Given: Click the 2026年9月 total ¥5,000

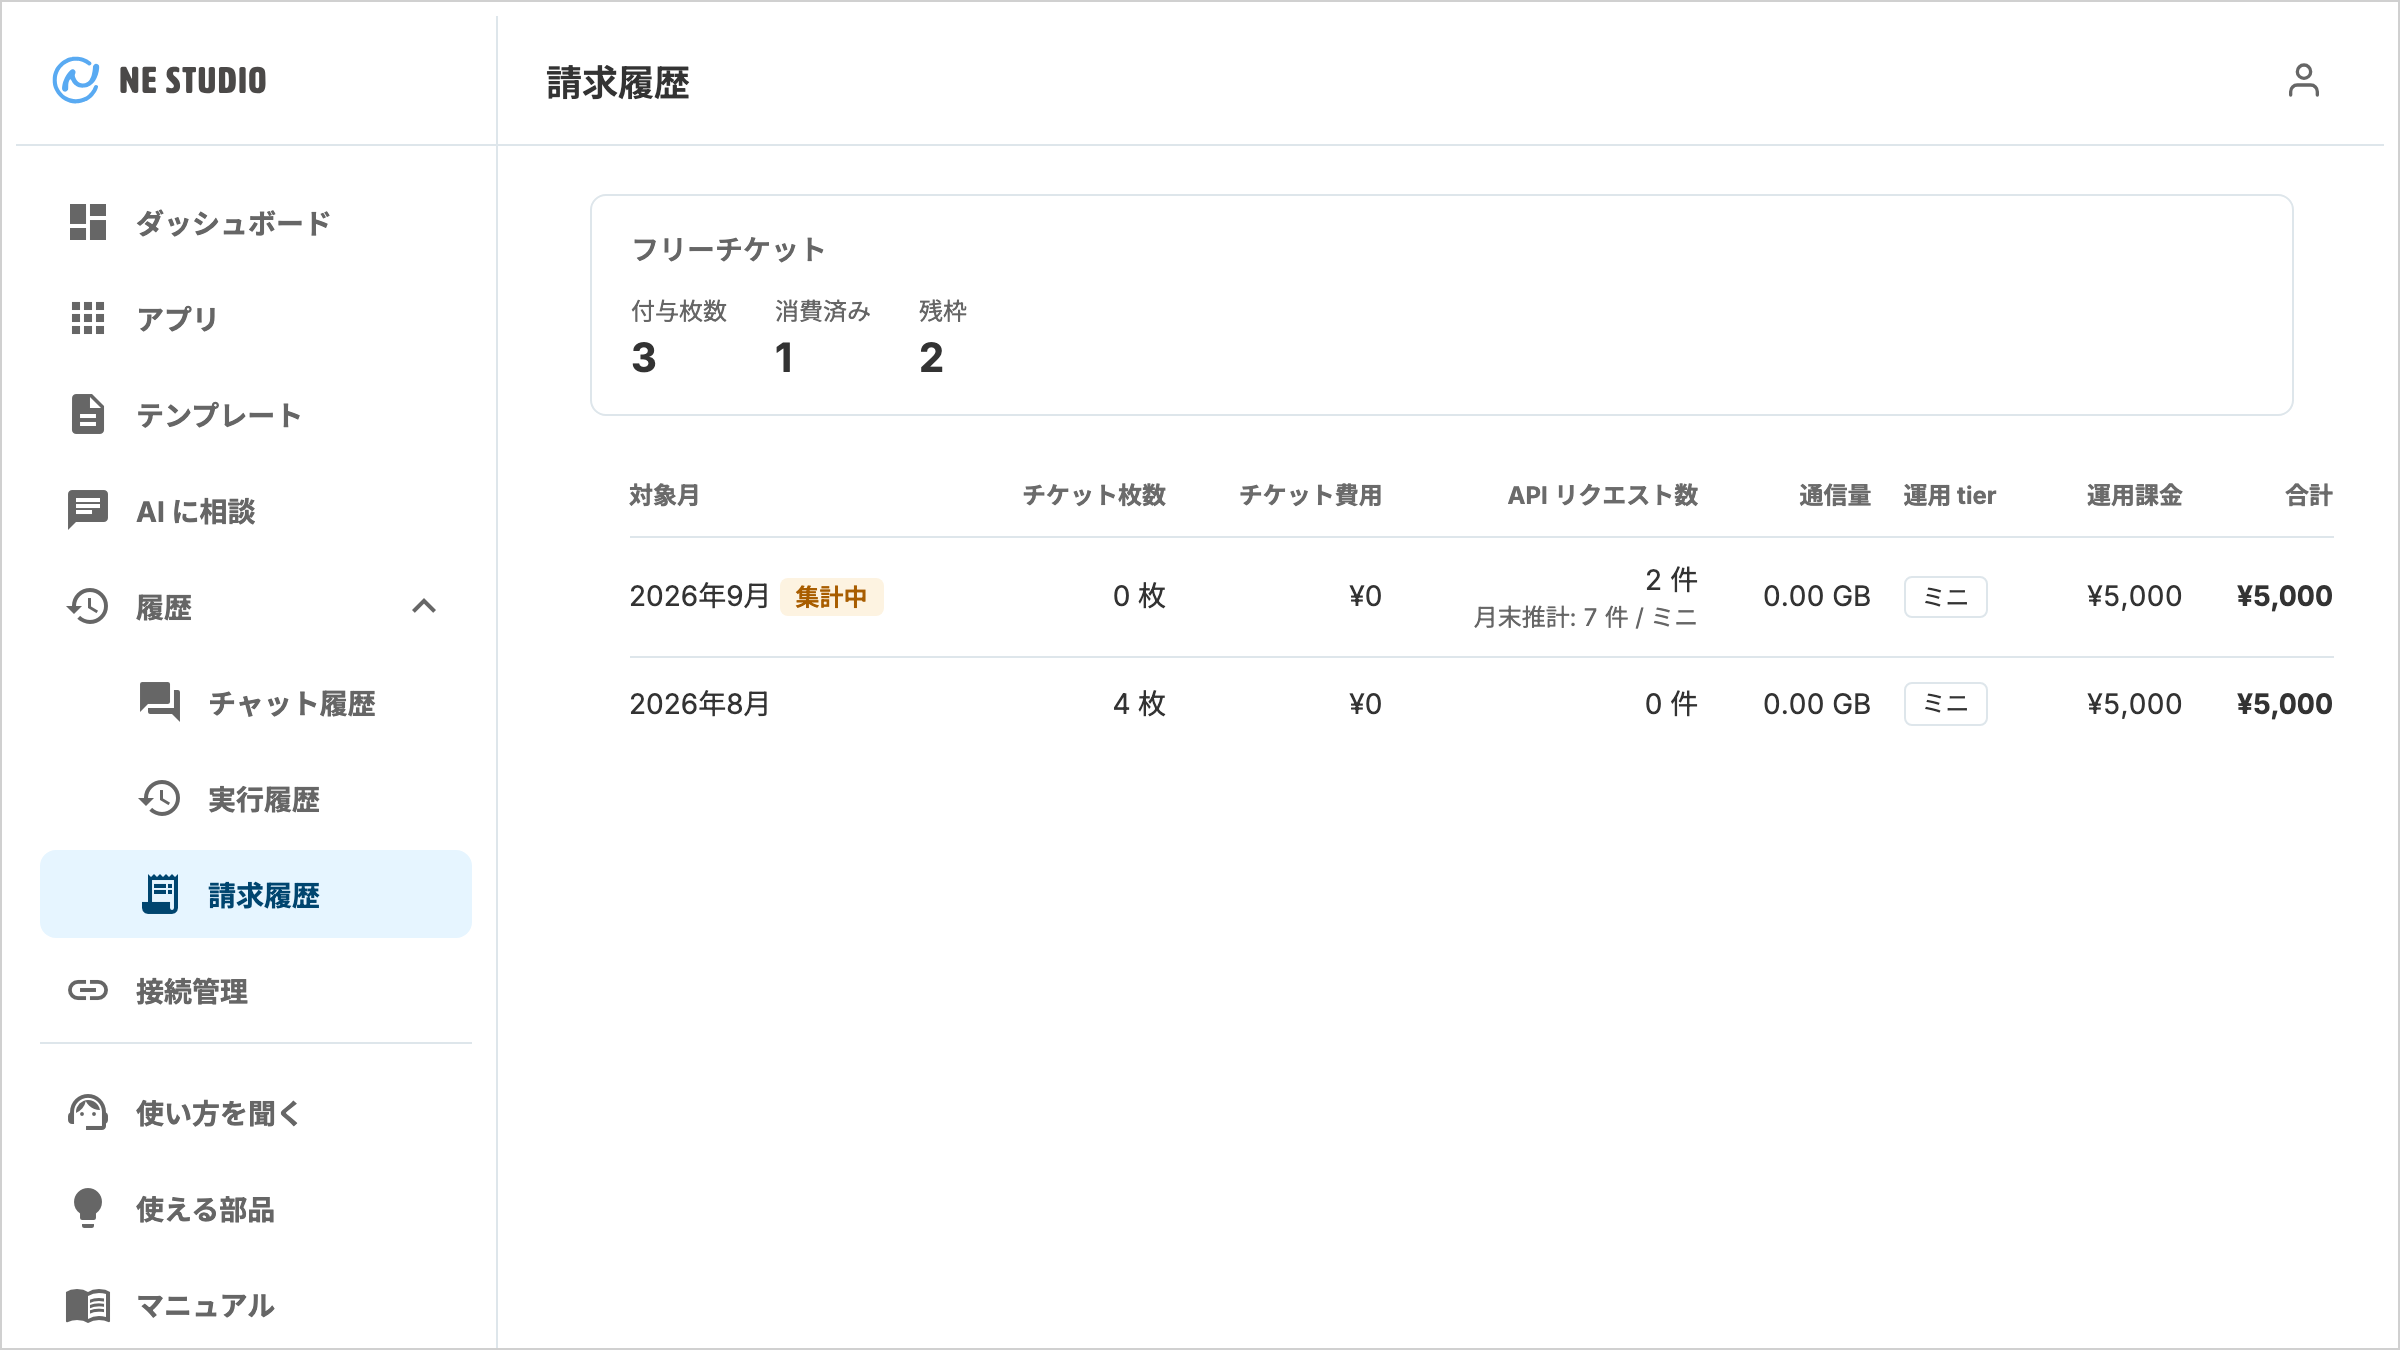Looking at the screenshot, I should coord(2284,596).
